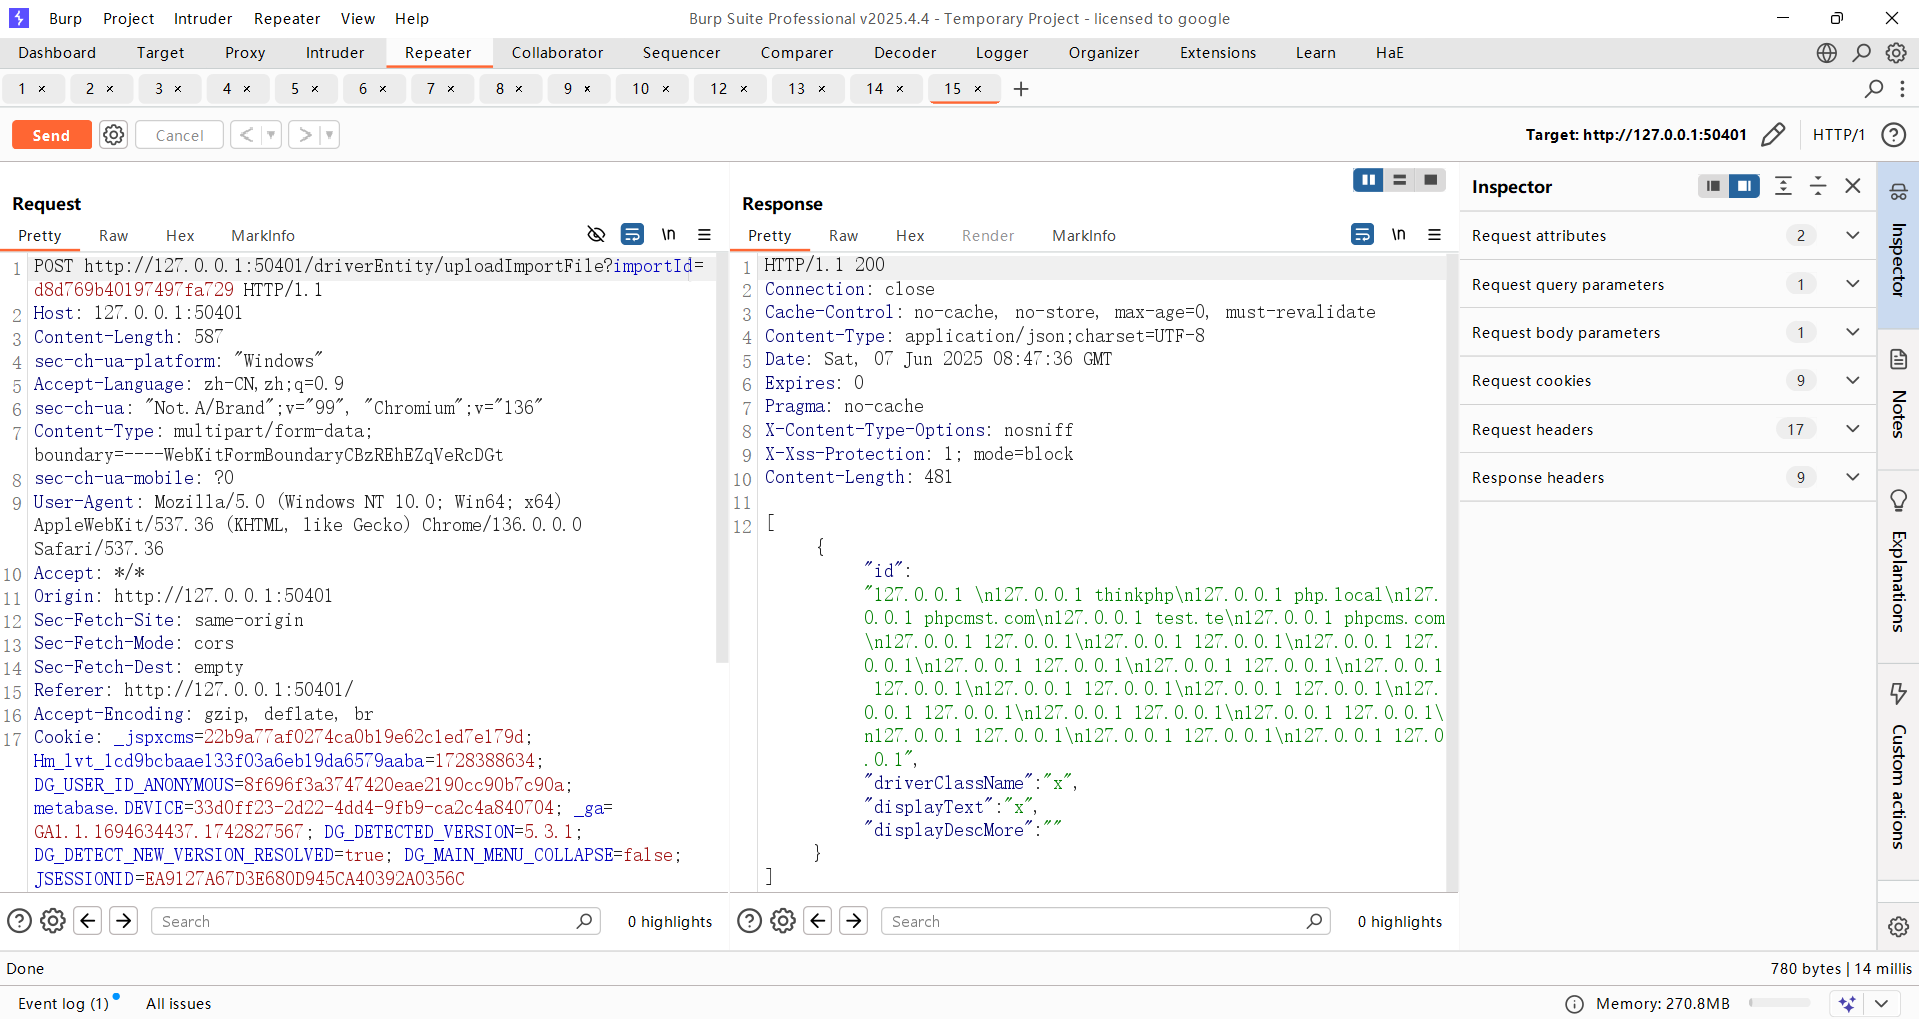
Task: Go forward to next request in history
Action: pos(305,134)
